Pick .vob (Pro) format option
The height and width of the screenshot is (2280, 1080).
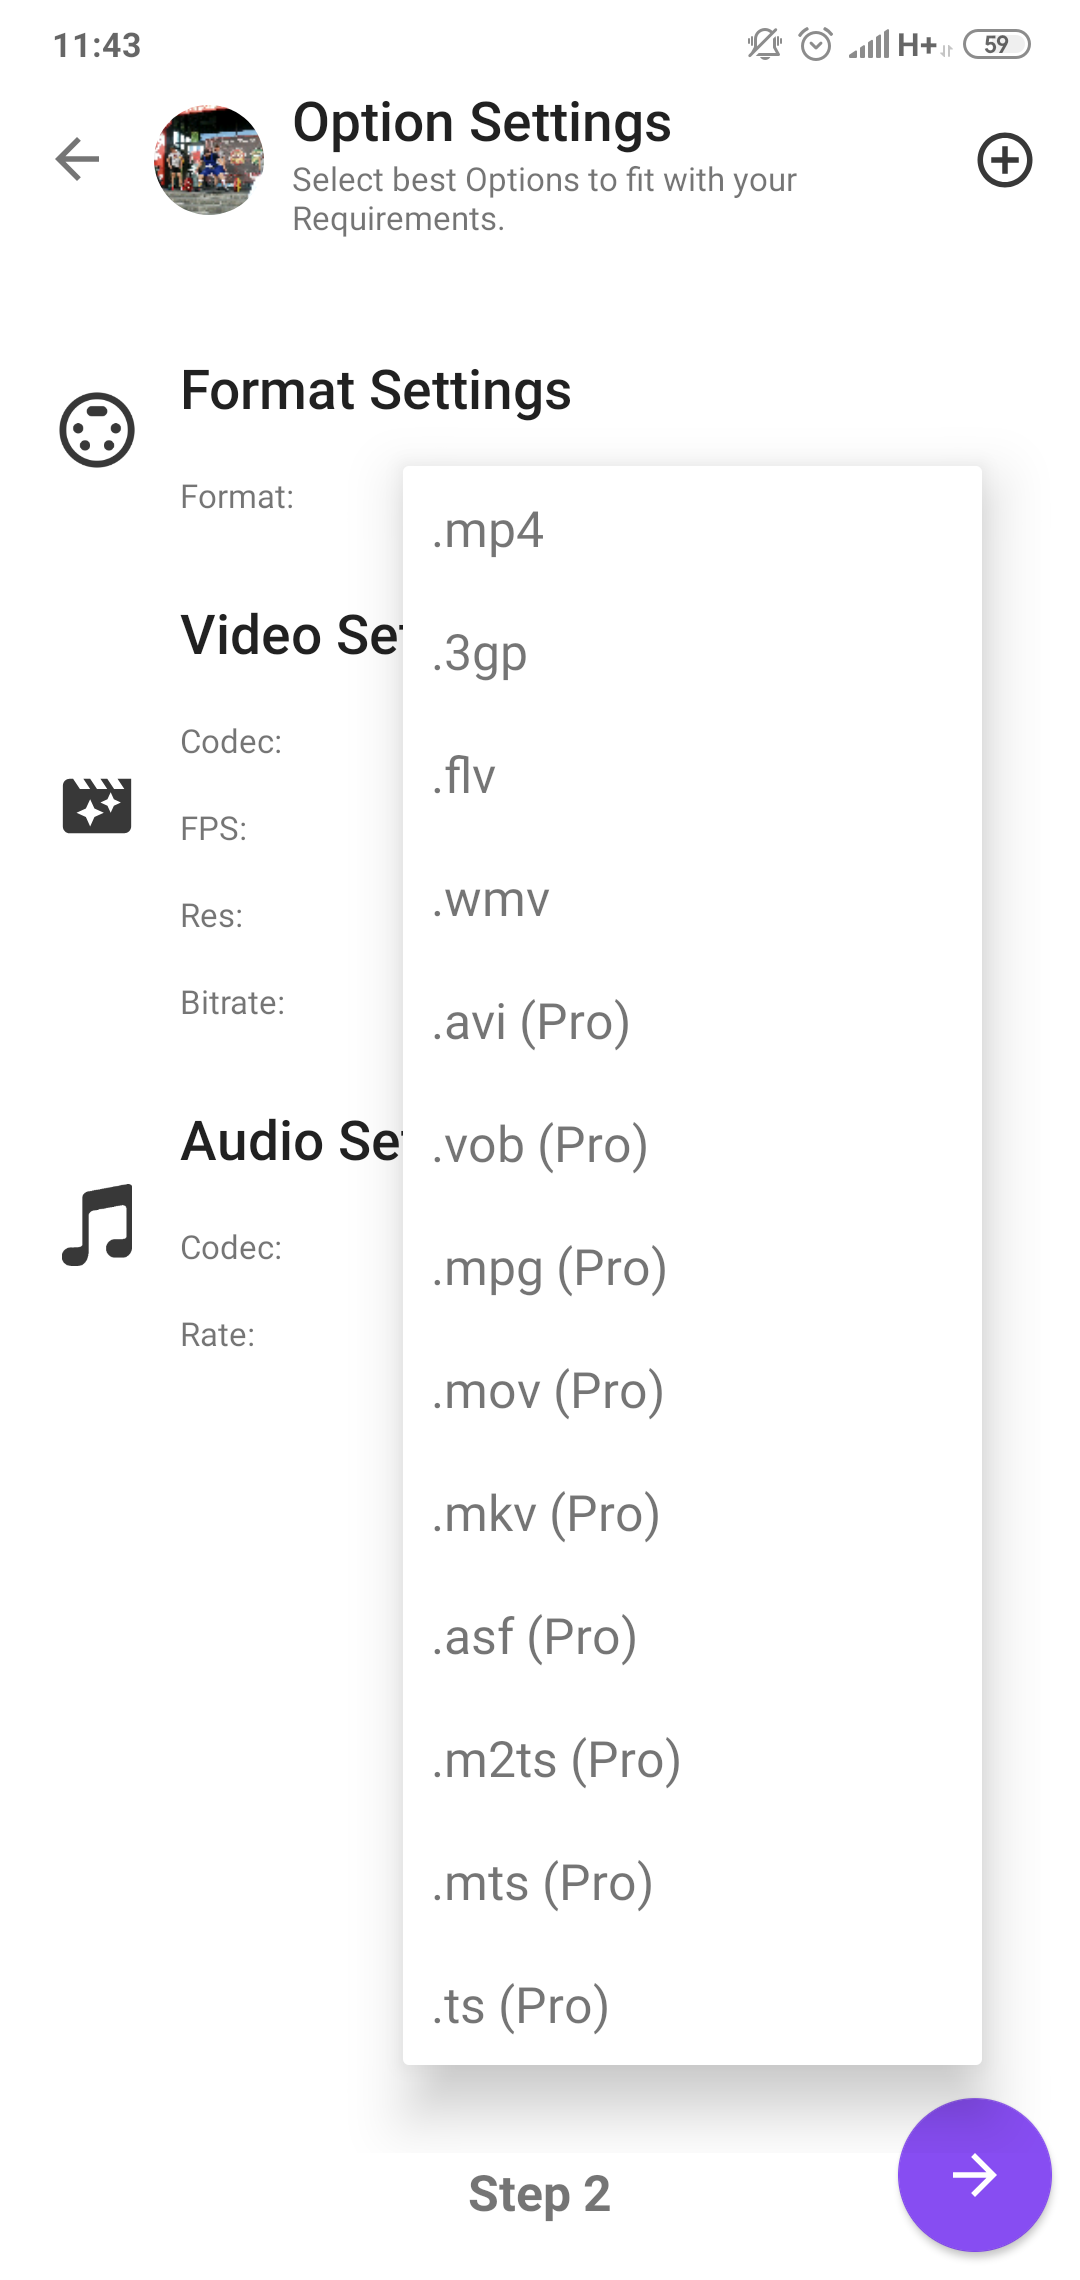692,1144
